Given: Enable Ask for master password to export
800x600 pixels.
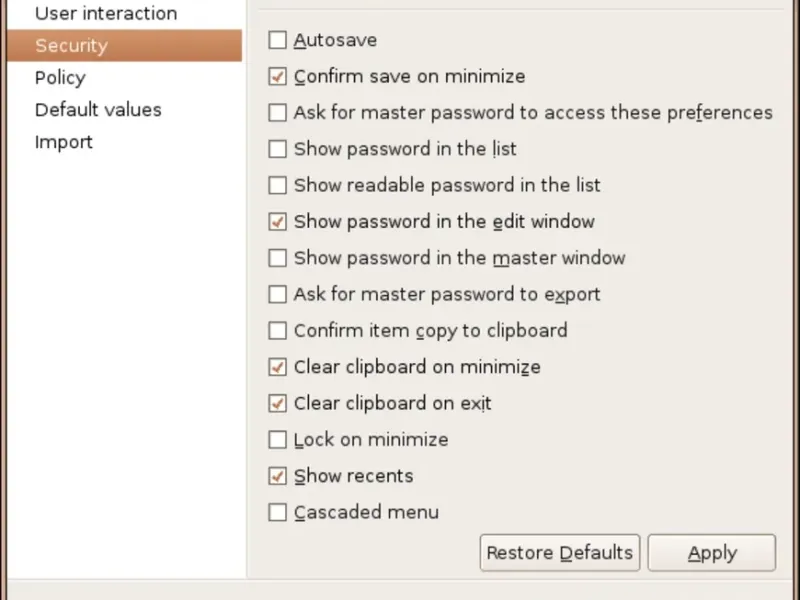Looking at the screenshot, I should 278,295.
